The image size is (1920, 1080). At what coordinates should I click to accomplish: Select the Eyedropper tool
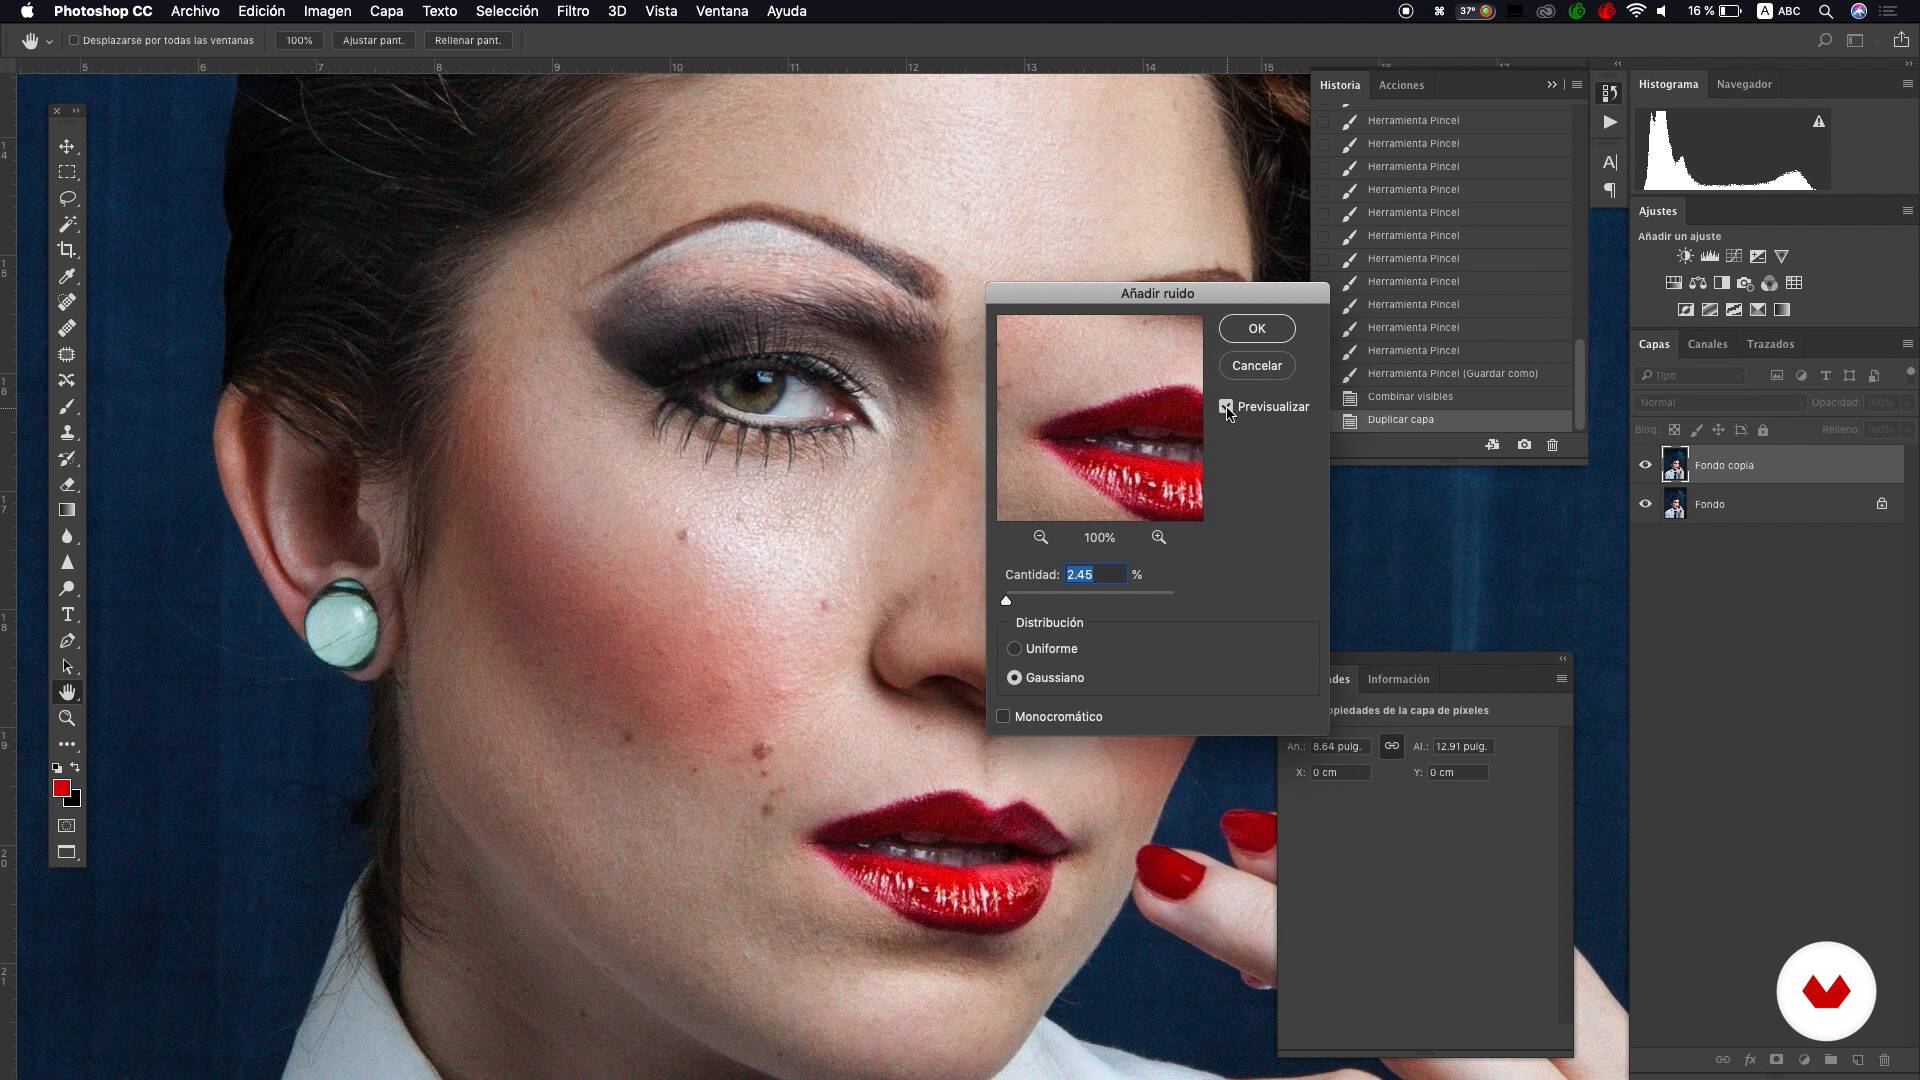pyautogui.click(x=67, y=276)
